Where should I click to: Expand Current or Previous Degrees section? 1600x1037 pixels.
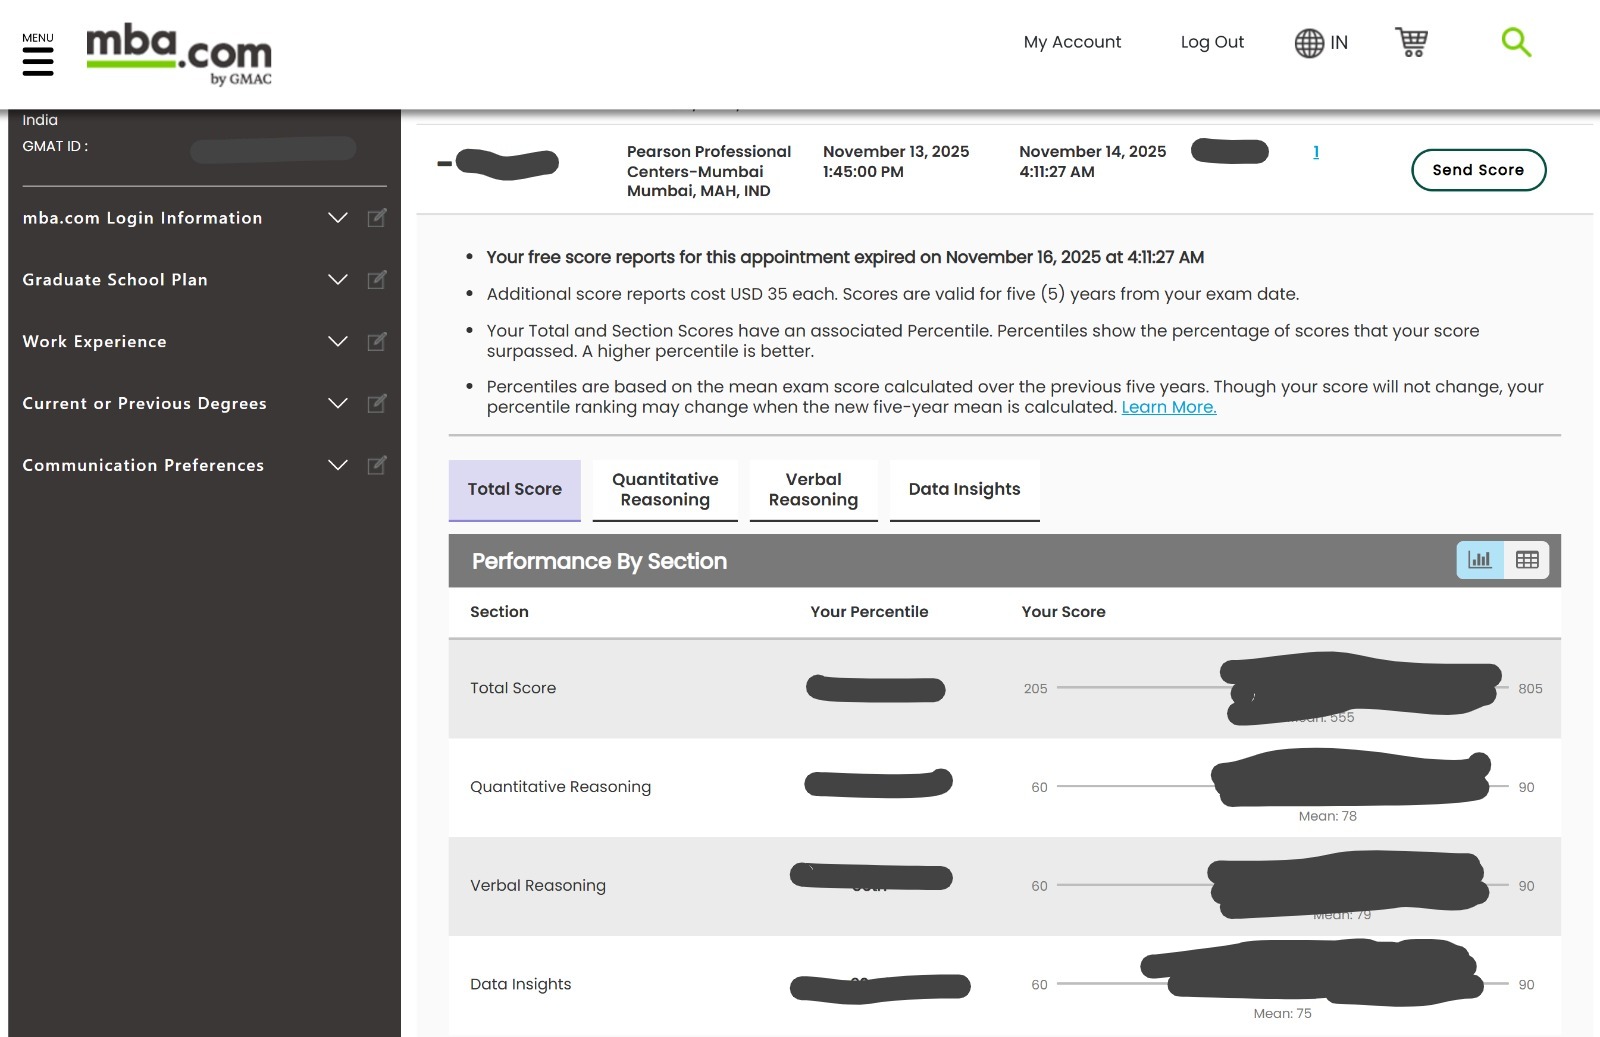338,404
